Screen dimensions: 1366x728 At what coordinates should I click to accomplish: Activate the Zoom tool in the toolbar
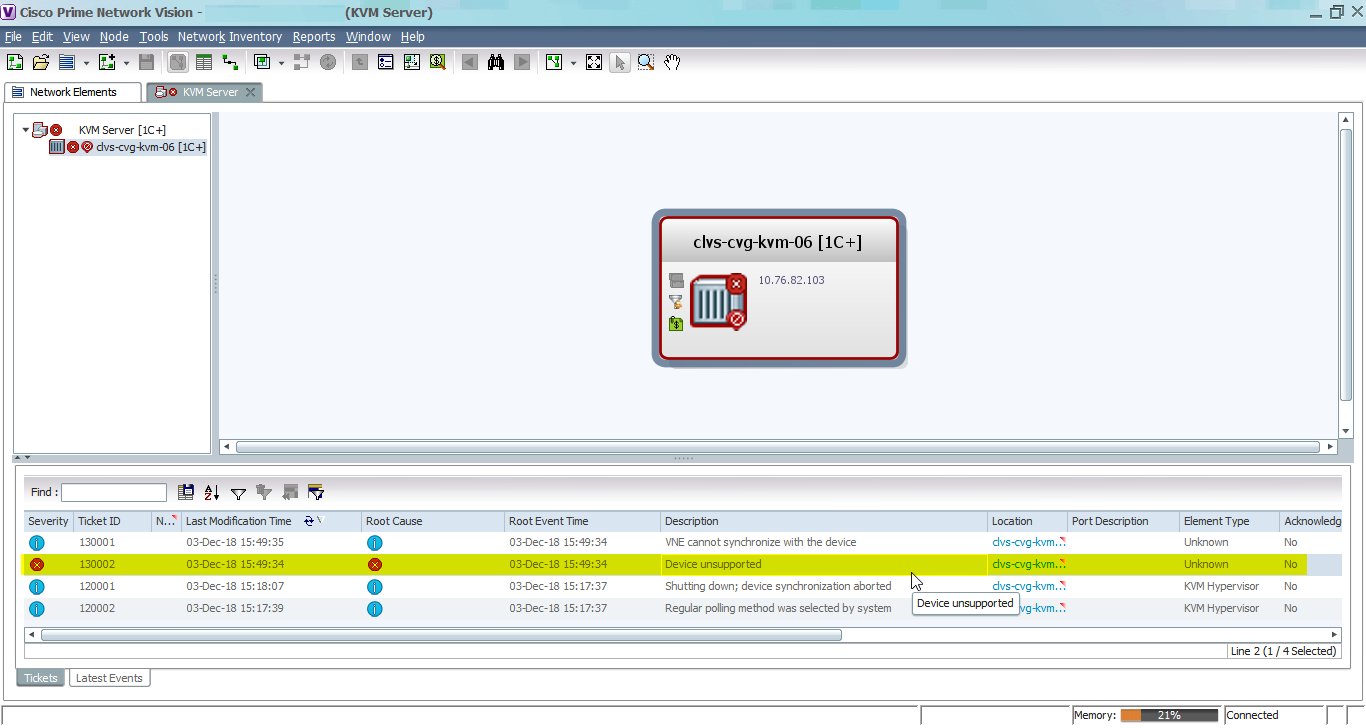[645, 61]
